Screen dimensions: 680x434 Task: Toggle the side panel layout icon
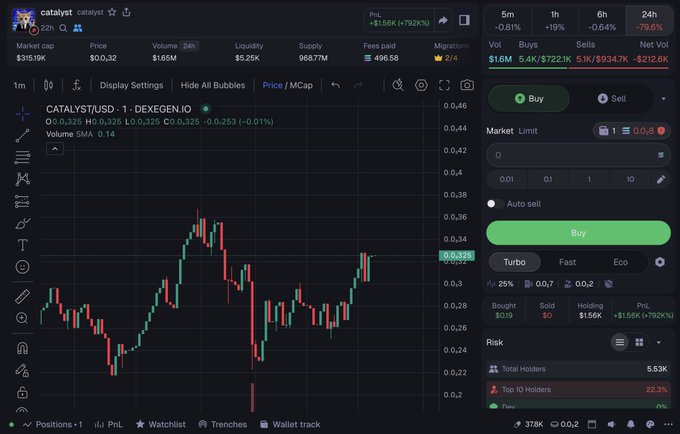[x=464, y=20]
